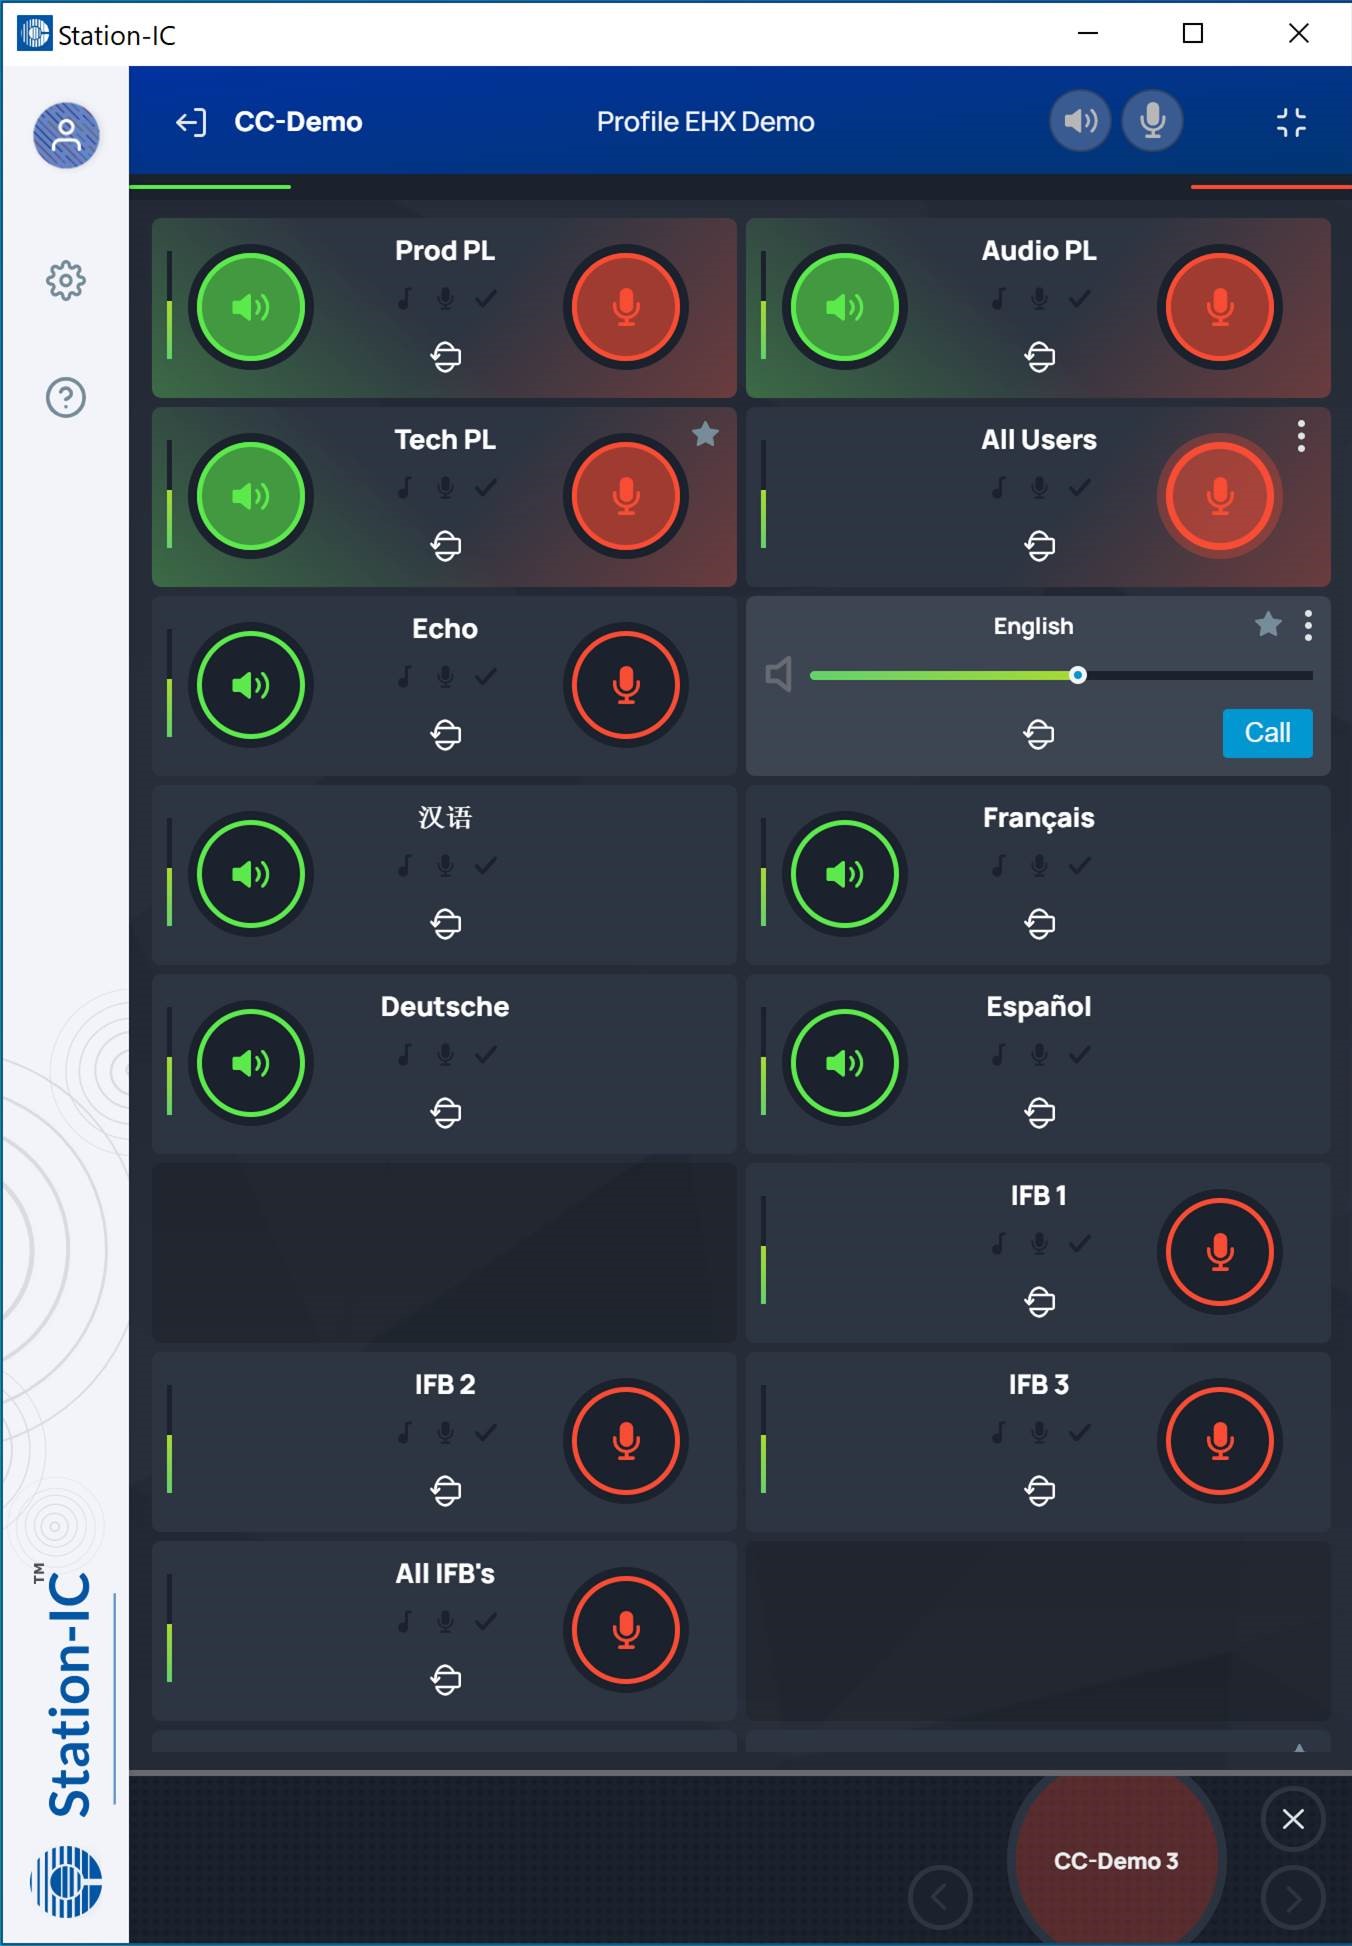
Task: Toggle the Prod PL talk microphone
Action: tap(626, 307)
